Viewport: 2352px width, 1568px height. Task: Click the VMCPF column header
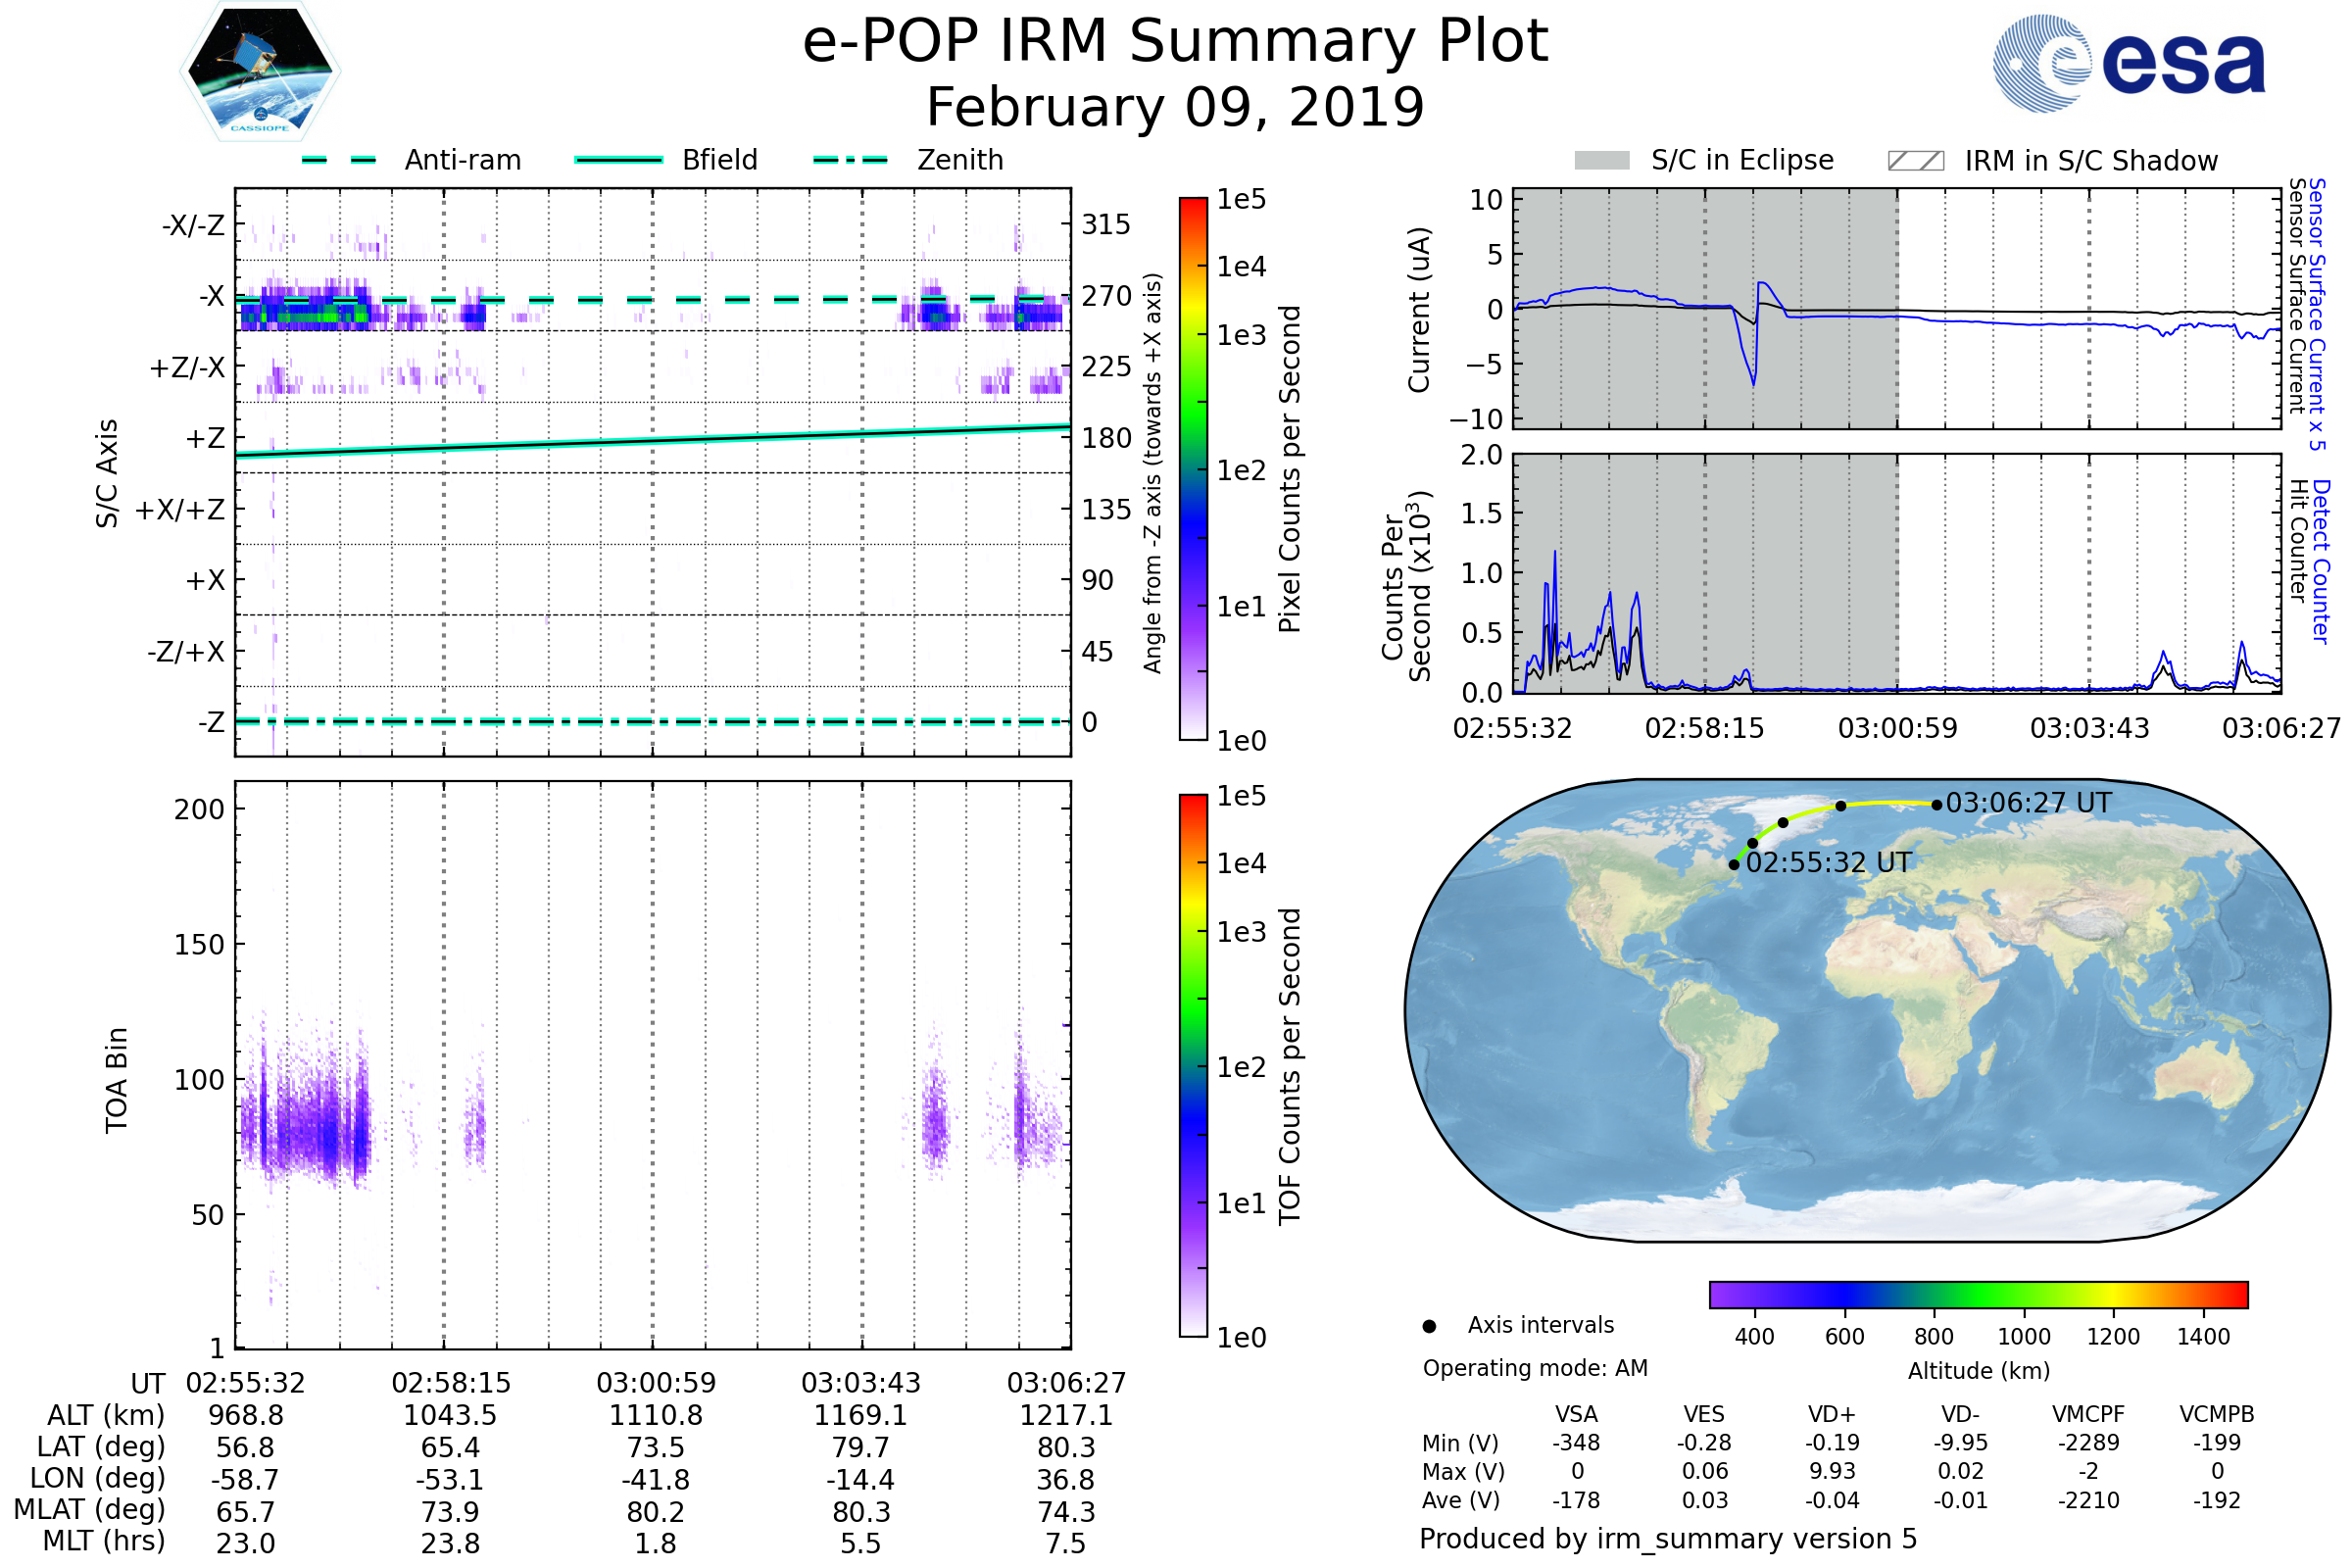pos(2088,1414)
